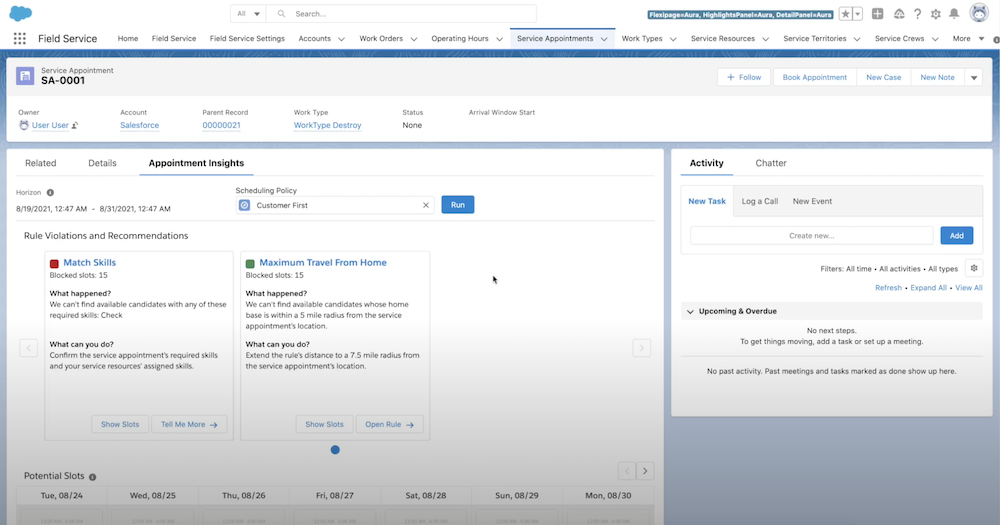Click the Create new task input field
The width and height of the screenshot is (1000, 525).
click(x=811, y=235)
